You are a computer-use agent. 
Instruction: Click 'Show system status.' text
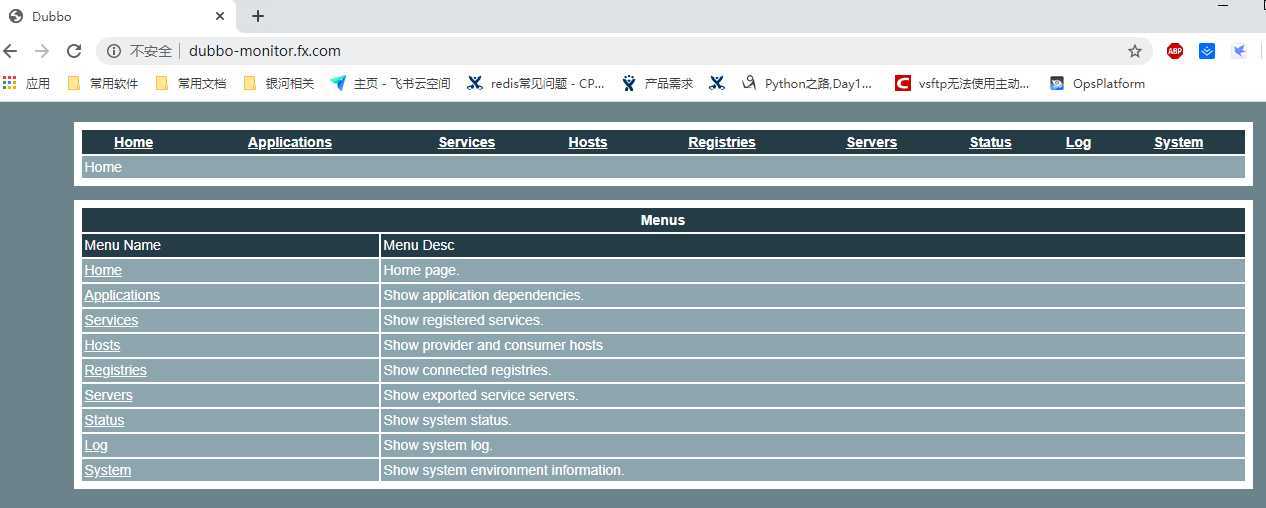click(447, 420)
